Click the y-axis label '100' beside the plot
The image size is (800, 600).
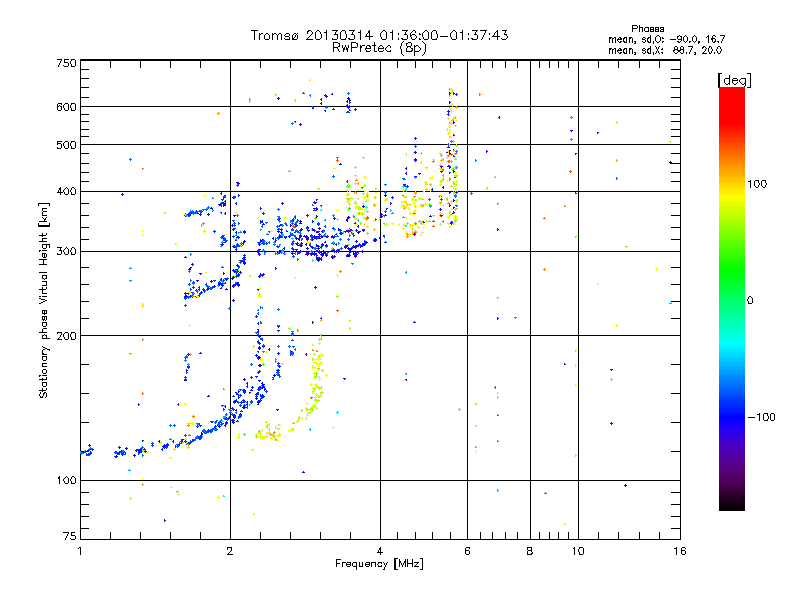(66, 481)
